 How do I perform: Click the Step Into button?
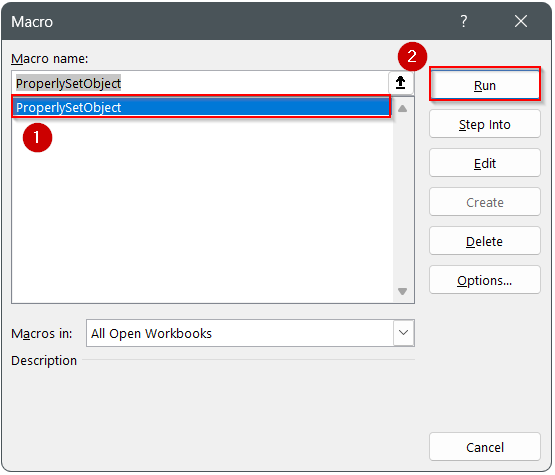(x=485, y=124)
